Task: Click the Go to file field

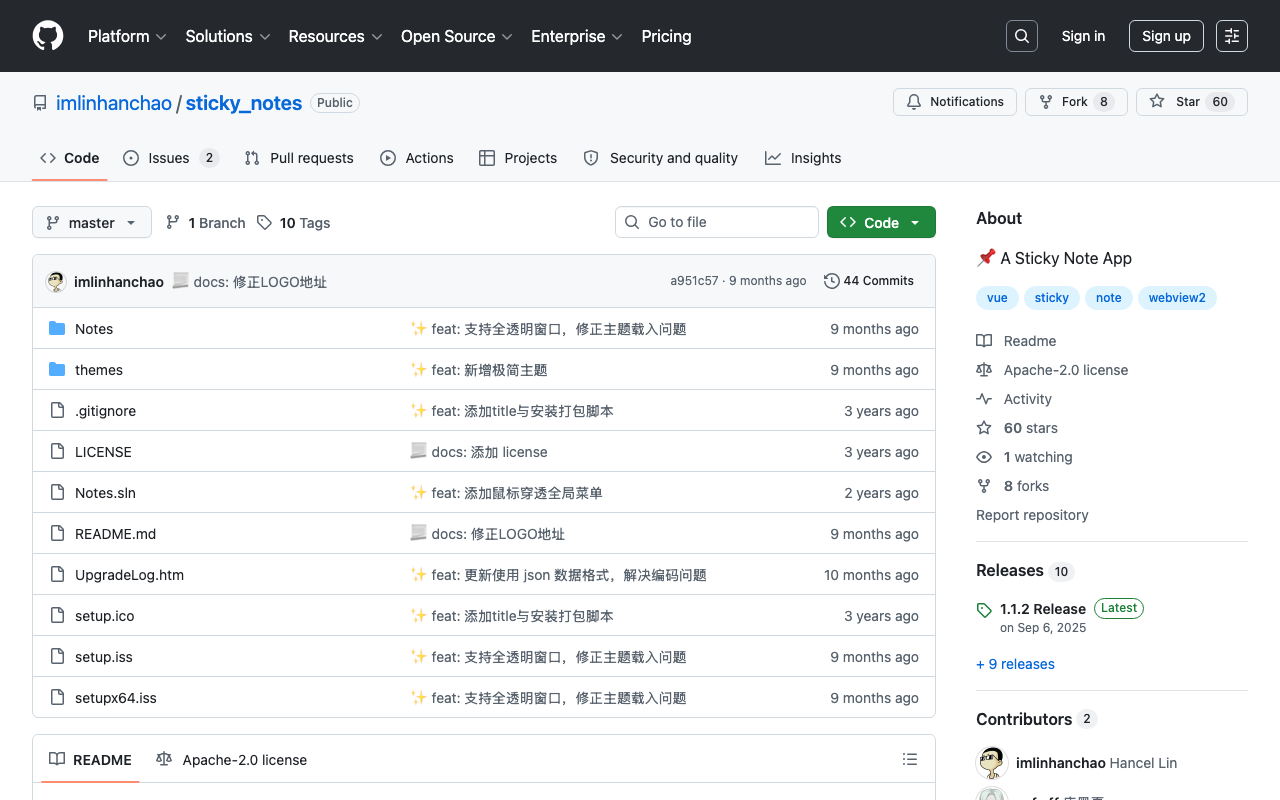Action: coord(717,222)
